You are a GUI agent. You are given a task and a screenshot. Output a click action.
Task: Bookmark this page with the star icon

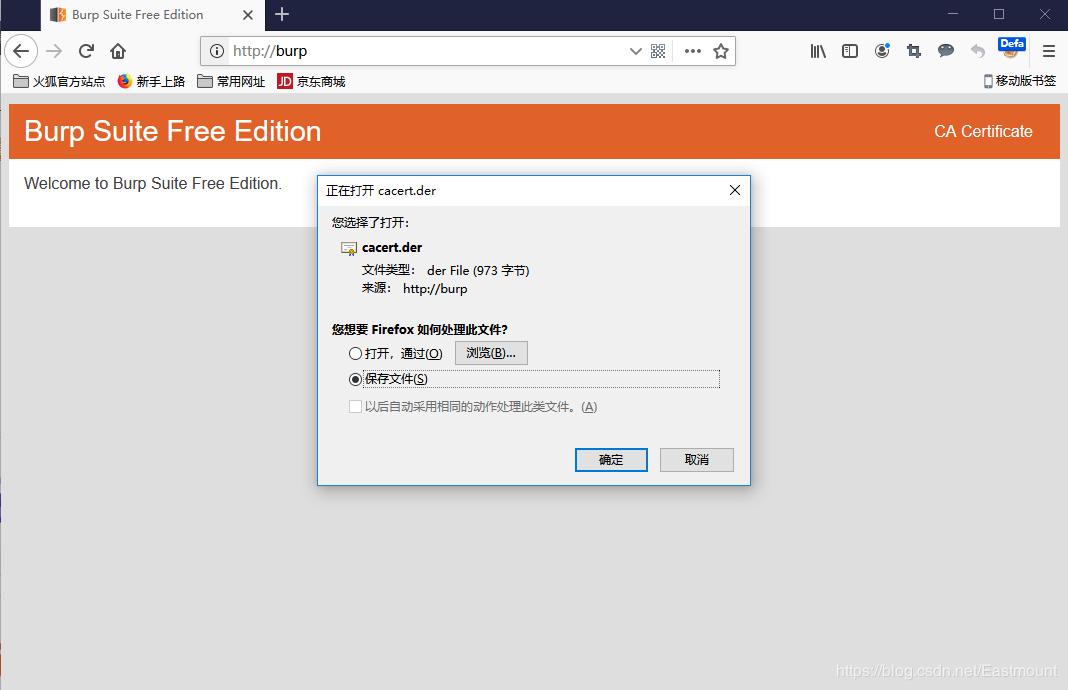click(x=721, y=51)
